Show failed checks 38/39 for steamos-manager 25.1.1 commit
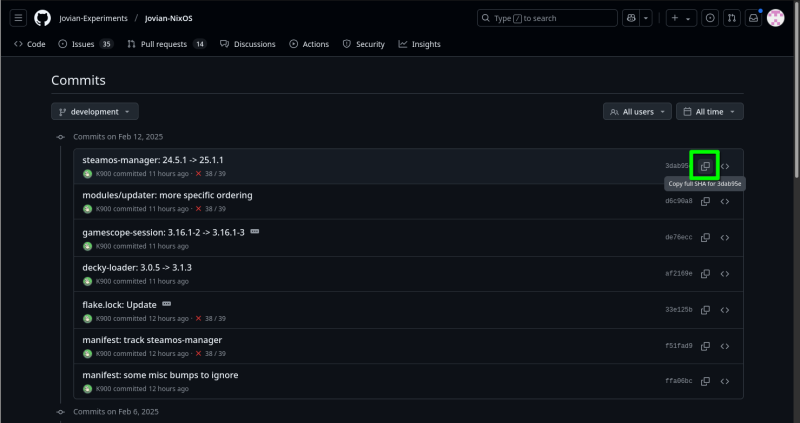800x423 pixels. (x=211, y=174)
